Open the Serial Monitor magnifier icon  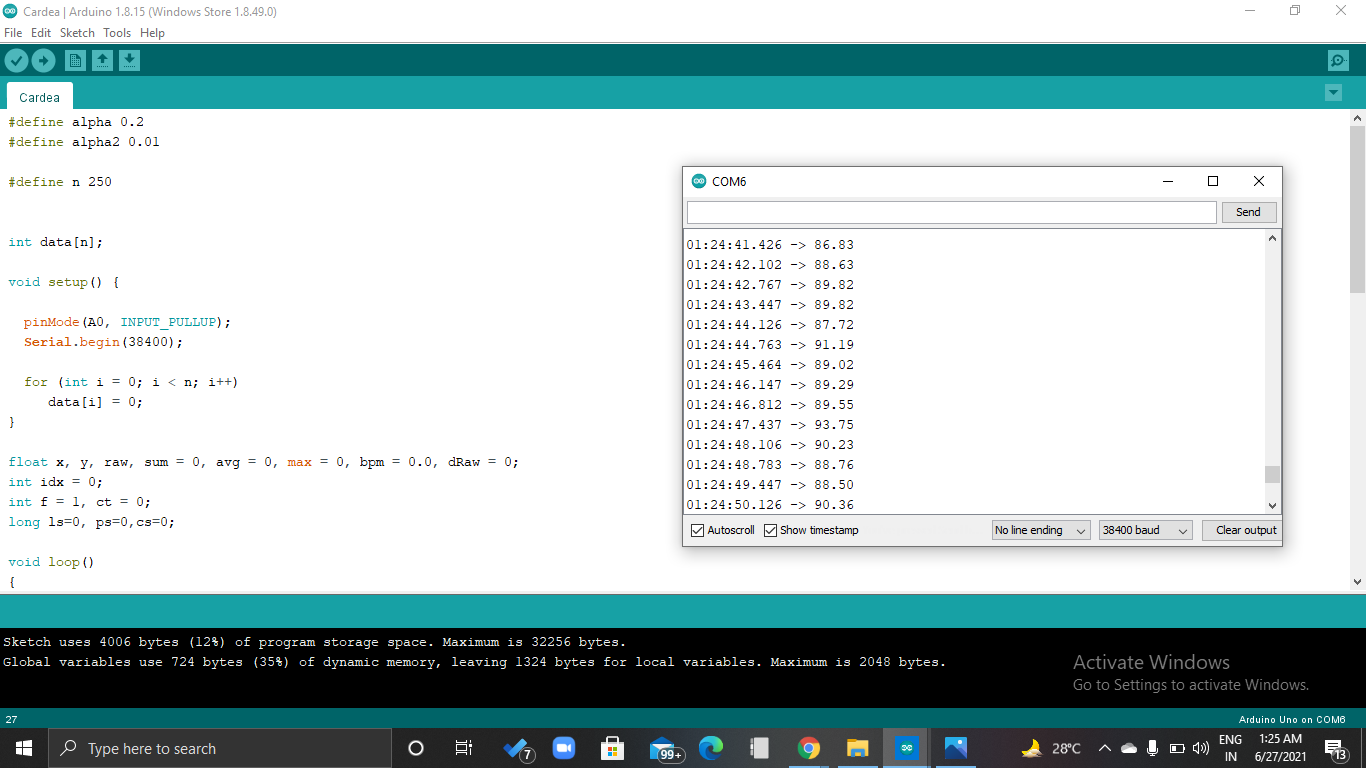[x=1338, y=61]
